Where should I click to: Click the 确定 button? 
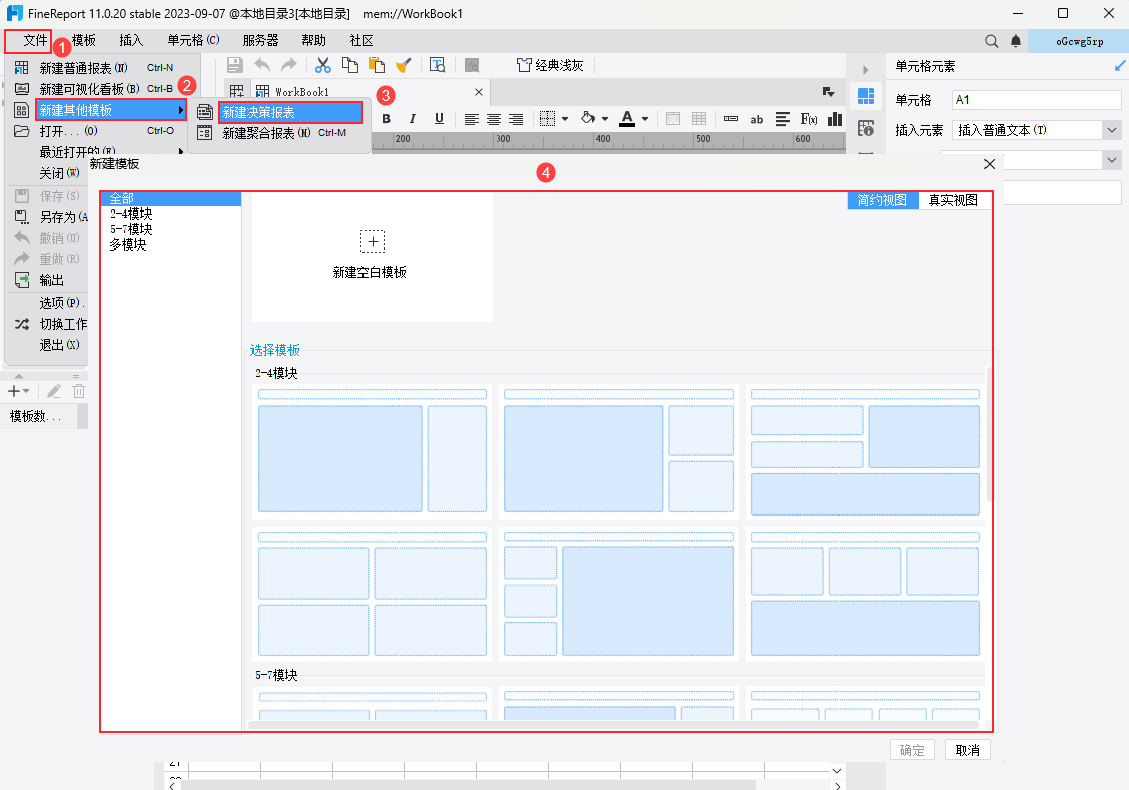912,750
